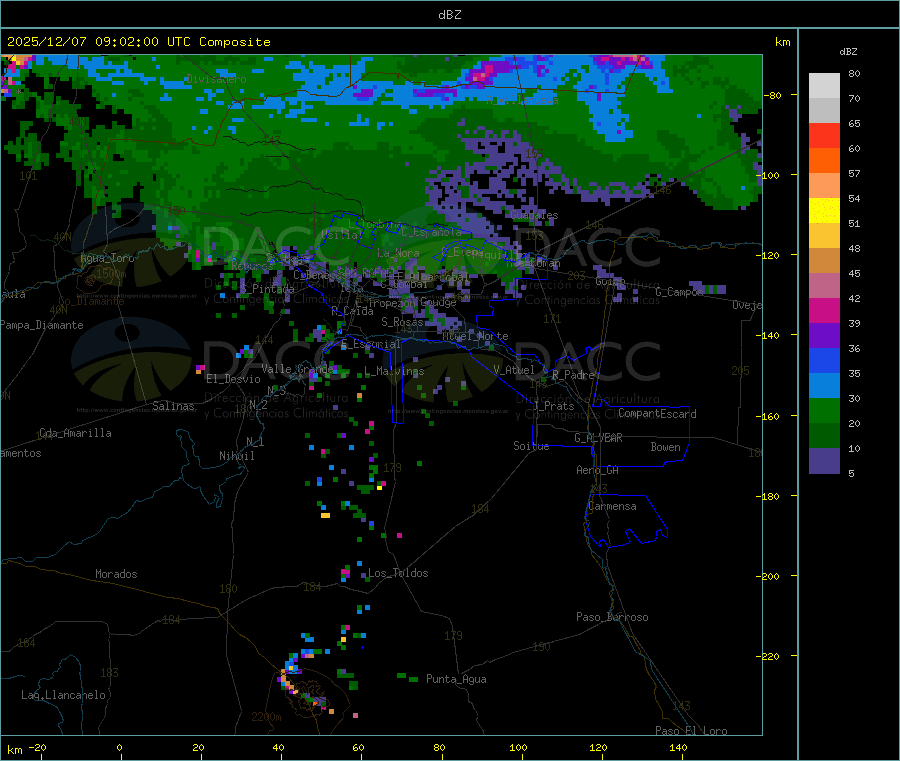
Task: Click the Soitue location label
Action: [x=531, y=446]
